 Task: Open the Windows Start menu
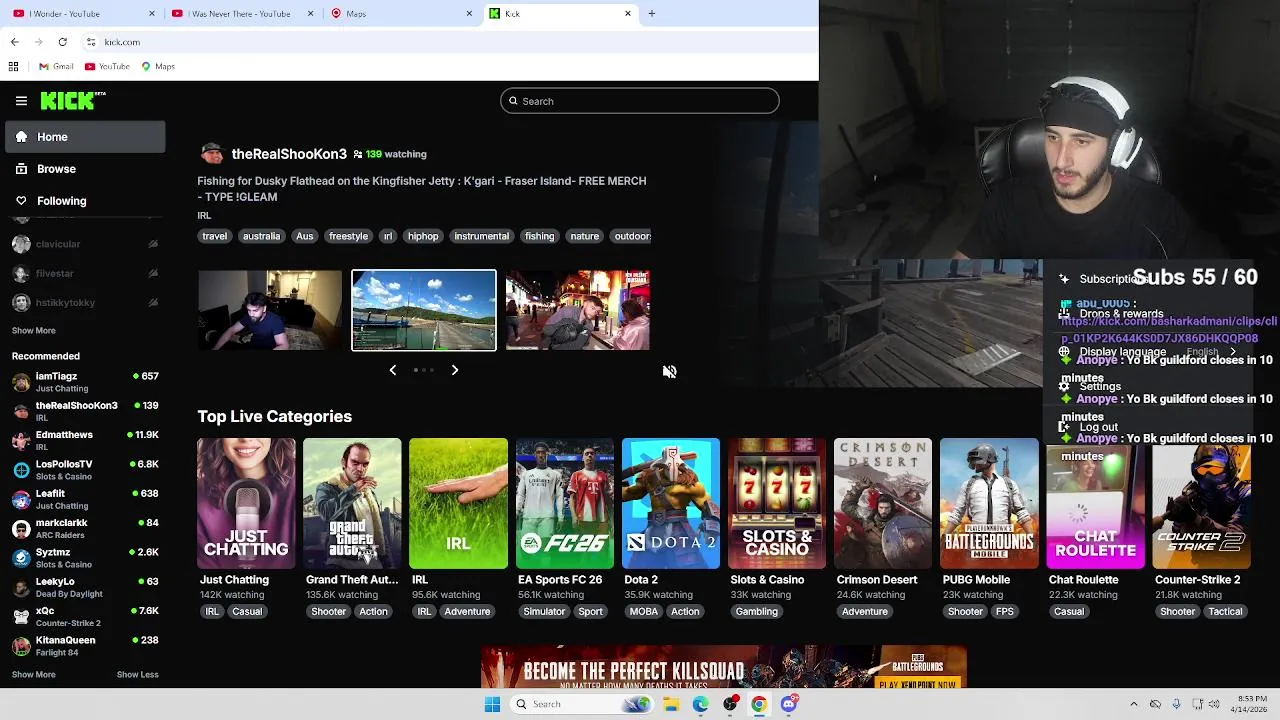pos(492,704)
